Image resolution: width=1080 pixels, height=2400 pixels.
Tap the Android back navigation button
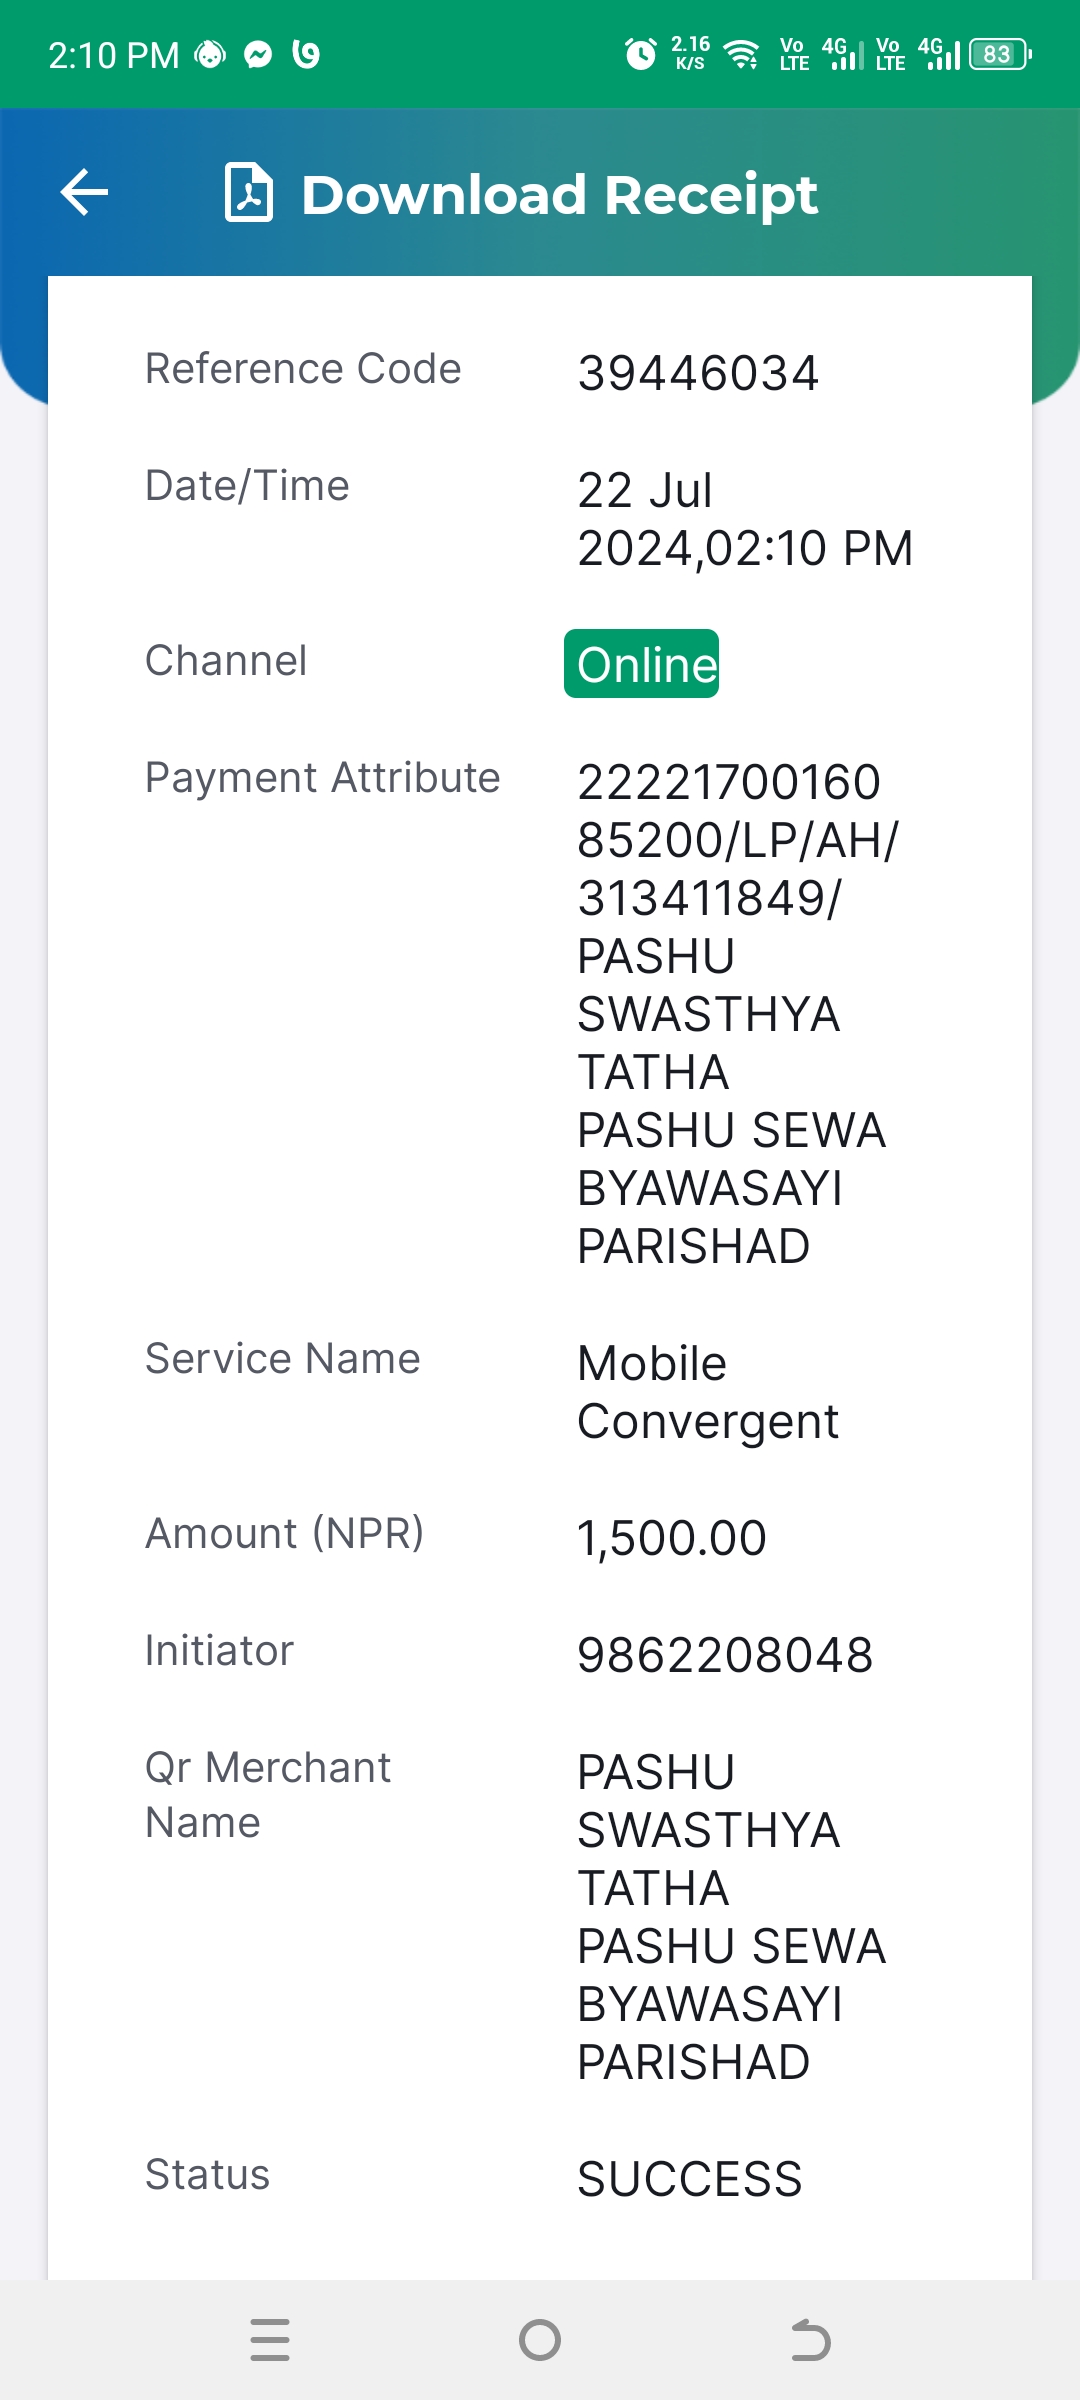(810, 2340)
